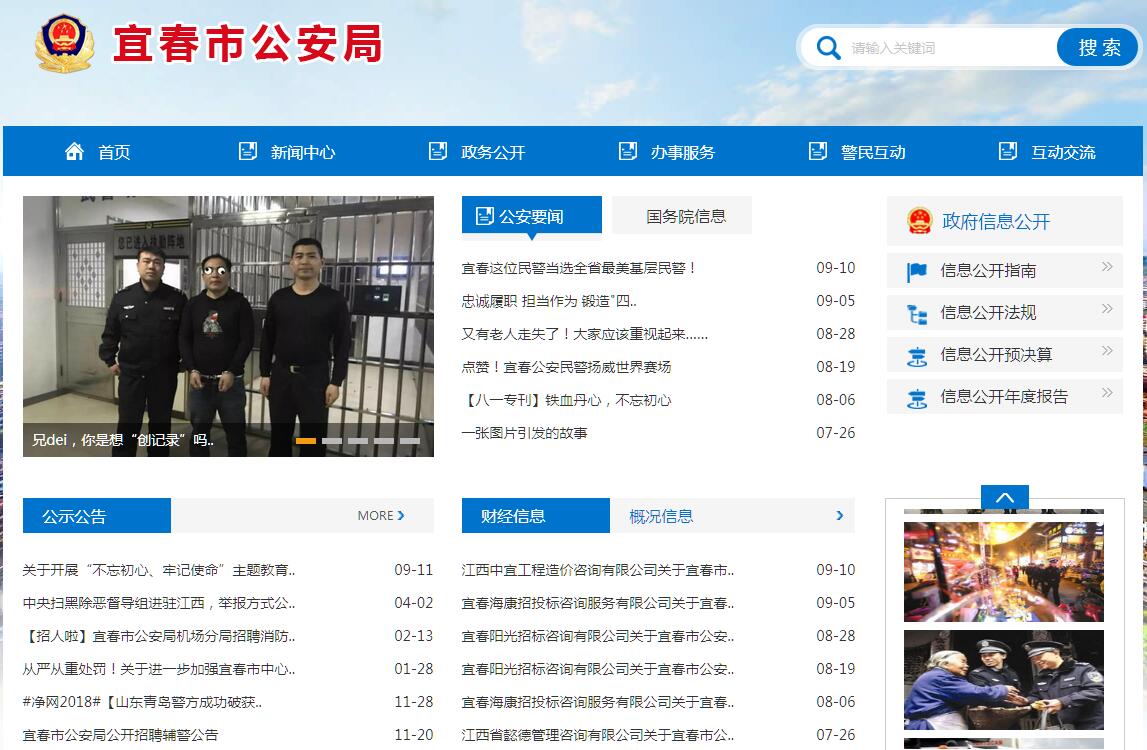Click the magnifying glass search icon

tap(828, 48)
